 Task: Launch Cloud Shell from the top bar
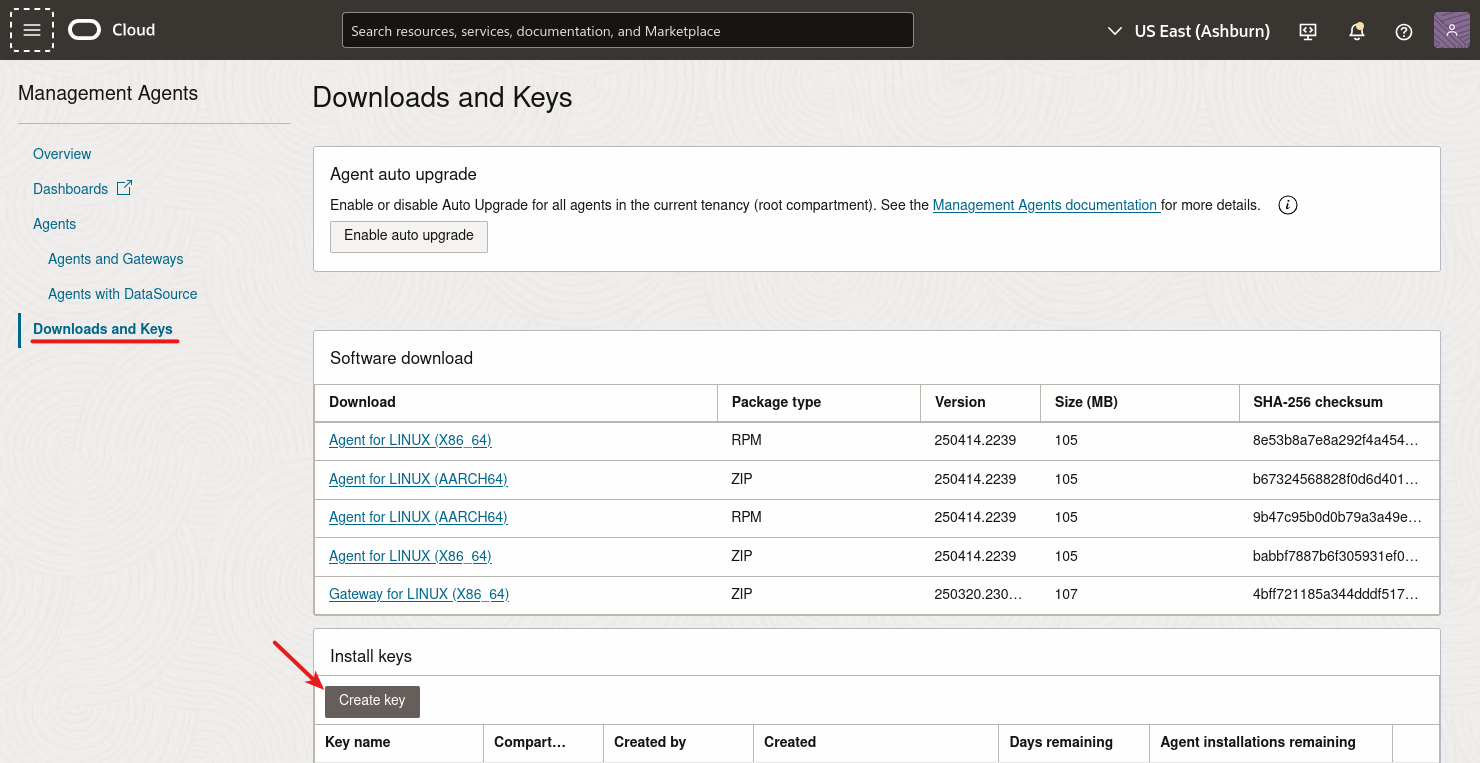(1307, 31)
